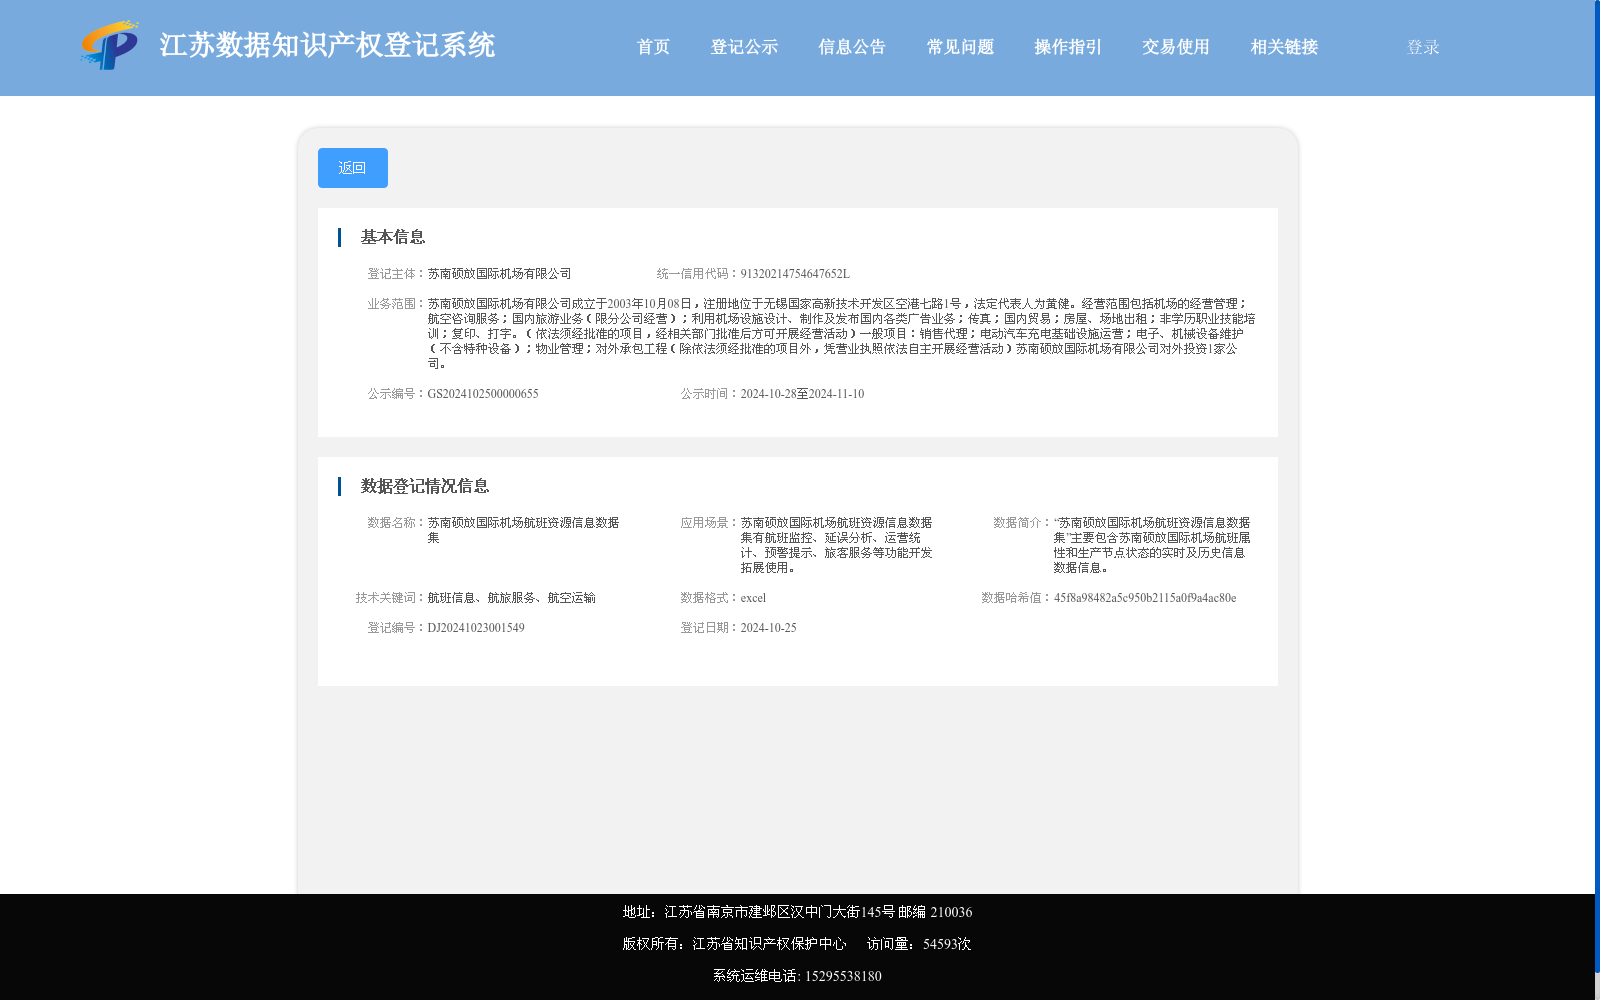The image size is (1600, 1000).
Task: Select registration date 2024-10-25
Action: [768, 628]
